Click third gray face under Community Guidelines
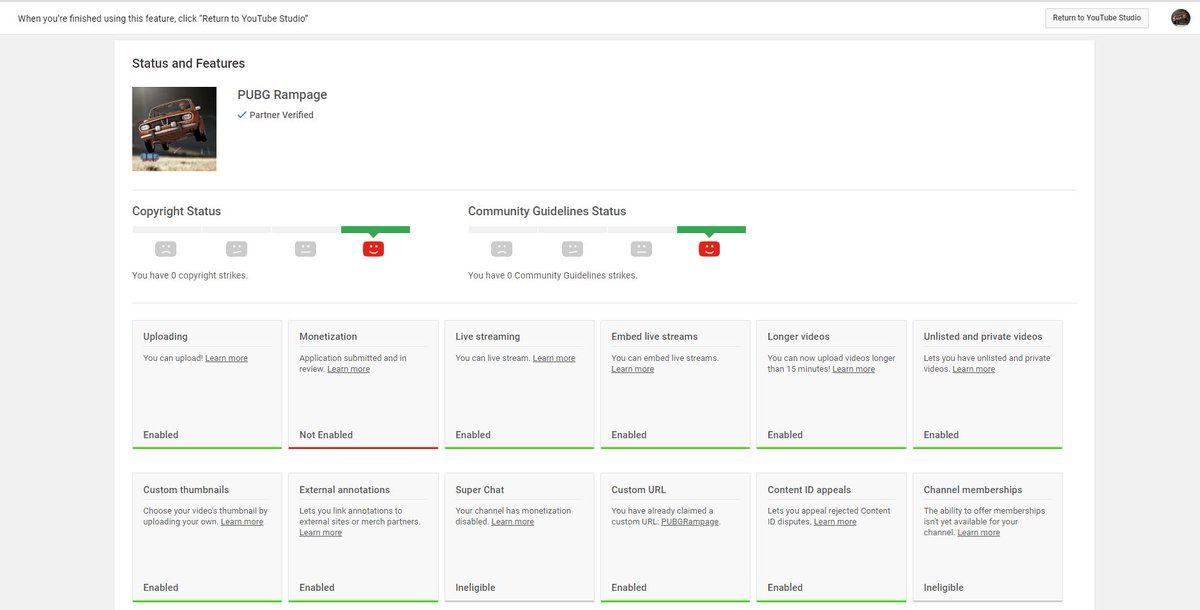This screenshot has height=610, width=1200. coord(642,249)
